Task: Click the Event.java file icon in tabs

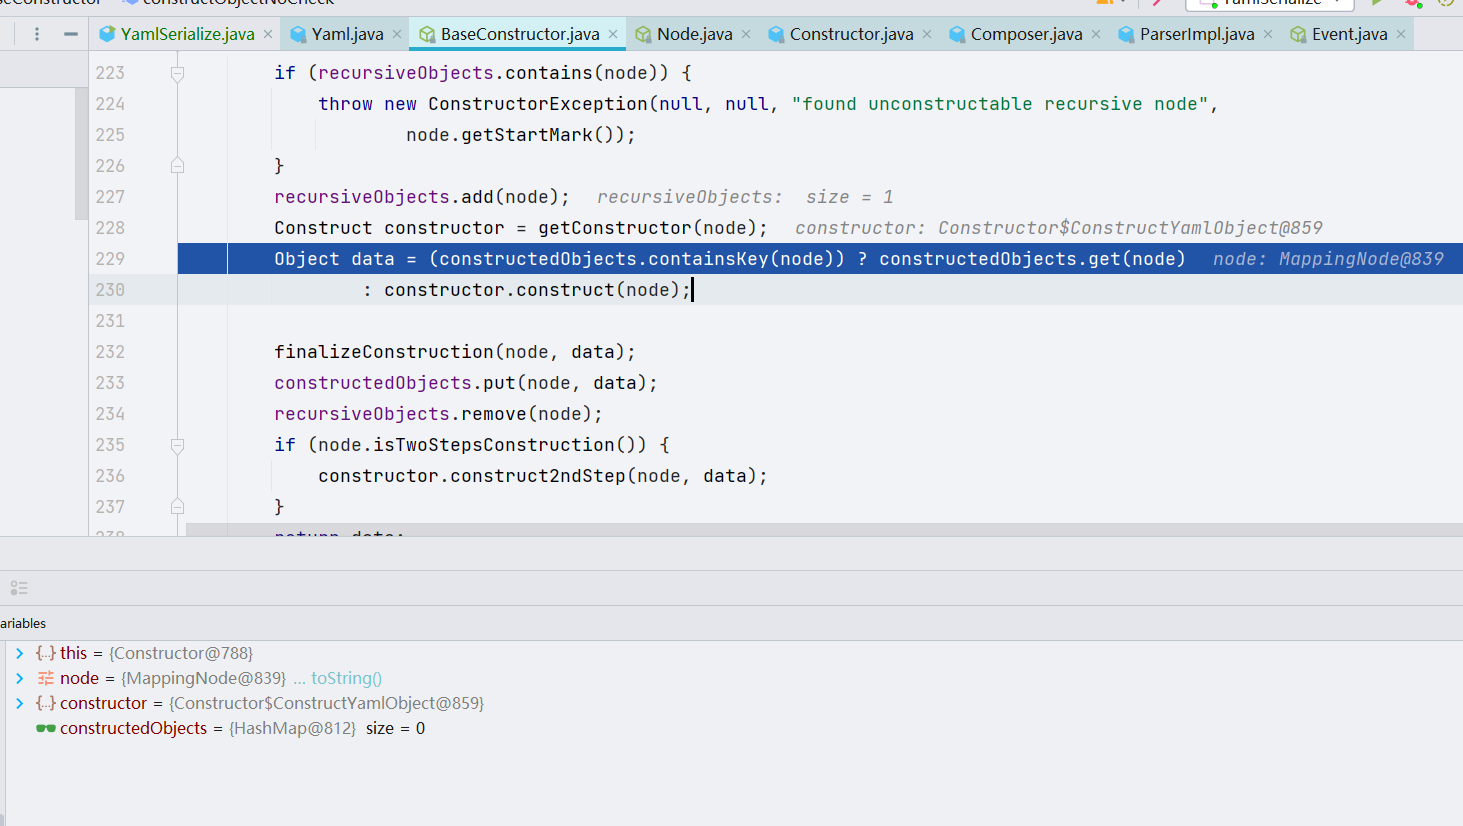Action: point(1298,34)
